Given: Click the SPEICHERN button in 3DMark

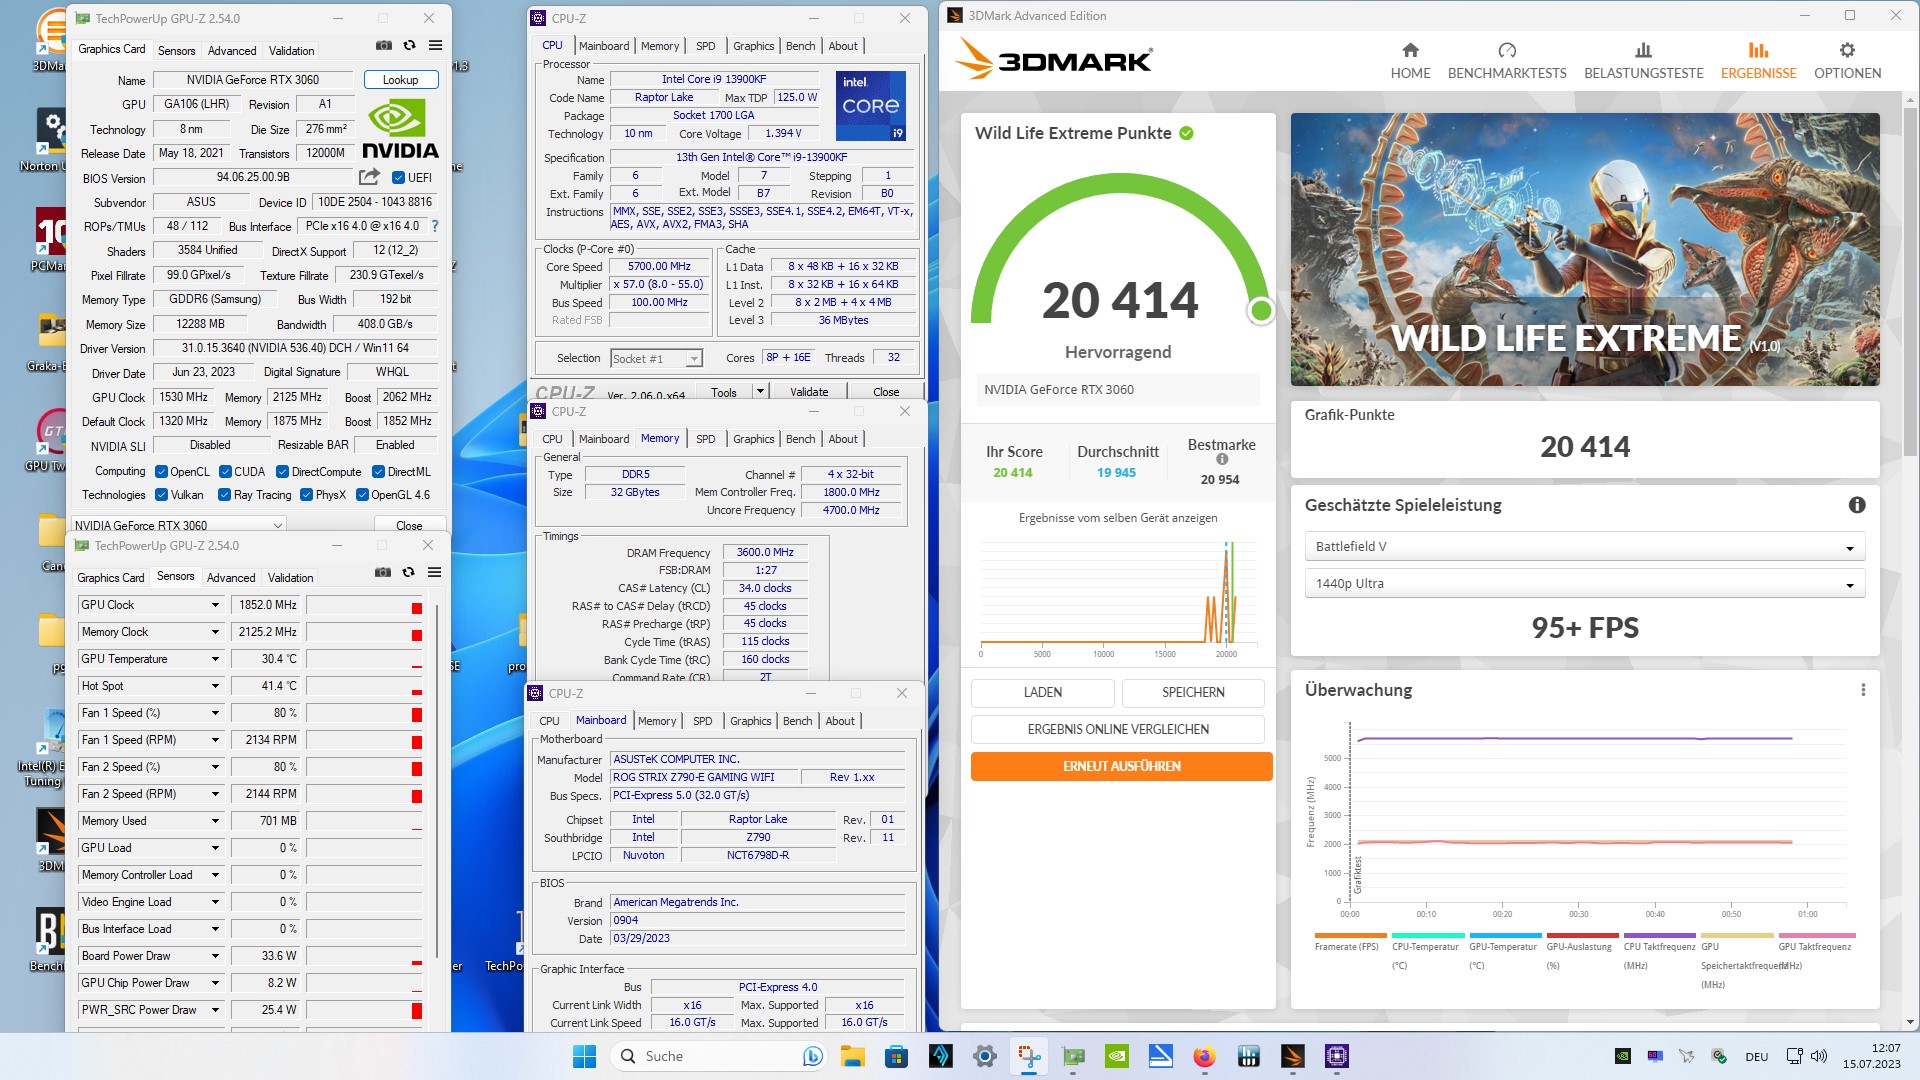Looking at the screenshot, I should pos(1193,693).
